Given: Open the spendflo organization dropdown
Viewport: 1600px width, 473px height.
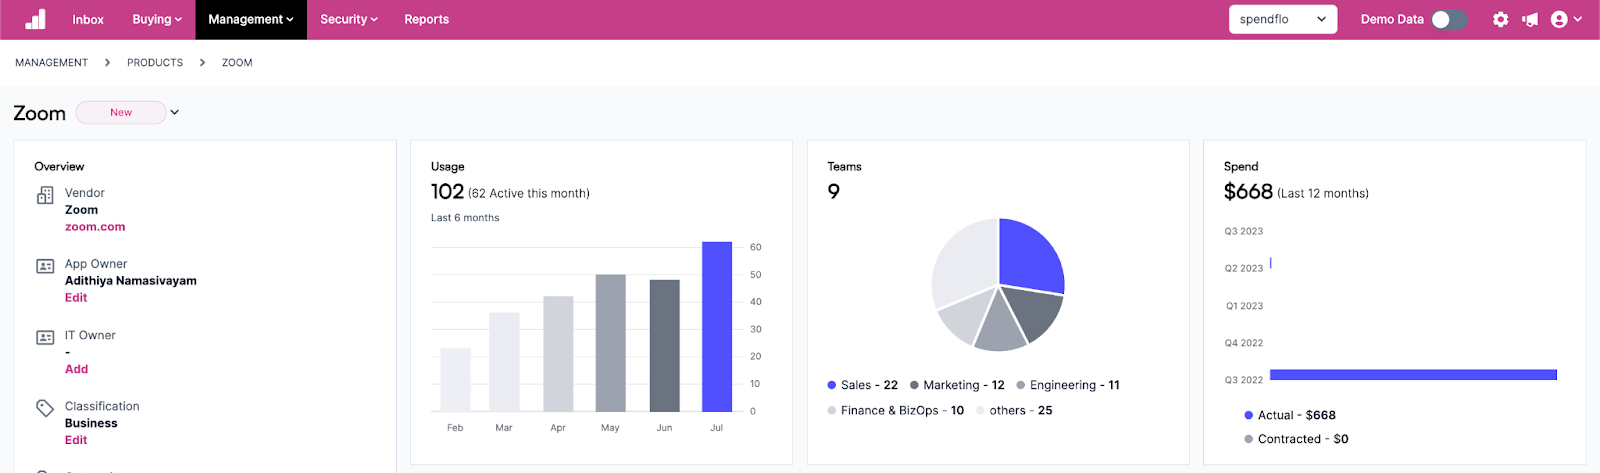Looking at the screenshot, I should (1283, 19).
